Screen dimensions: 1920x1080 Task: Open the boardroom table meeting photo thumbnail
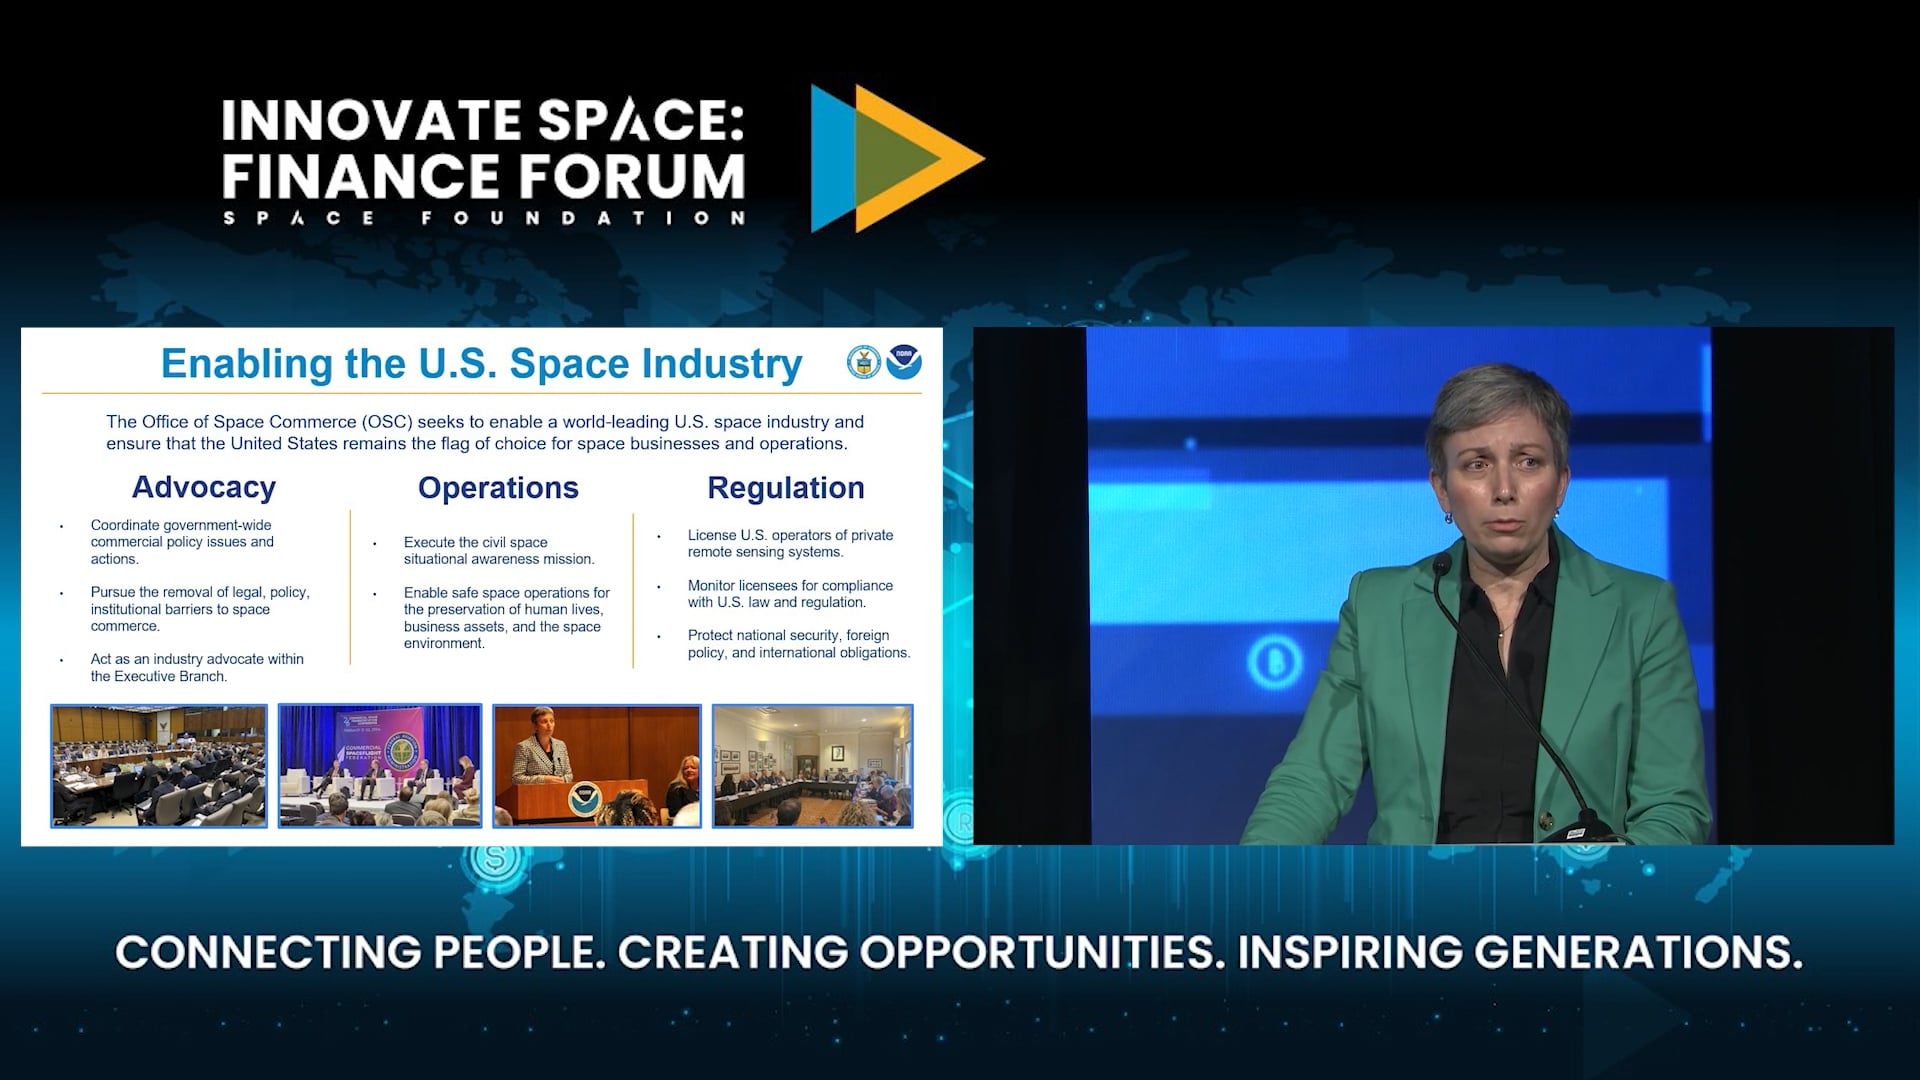812,766
